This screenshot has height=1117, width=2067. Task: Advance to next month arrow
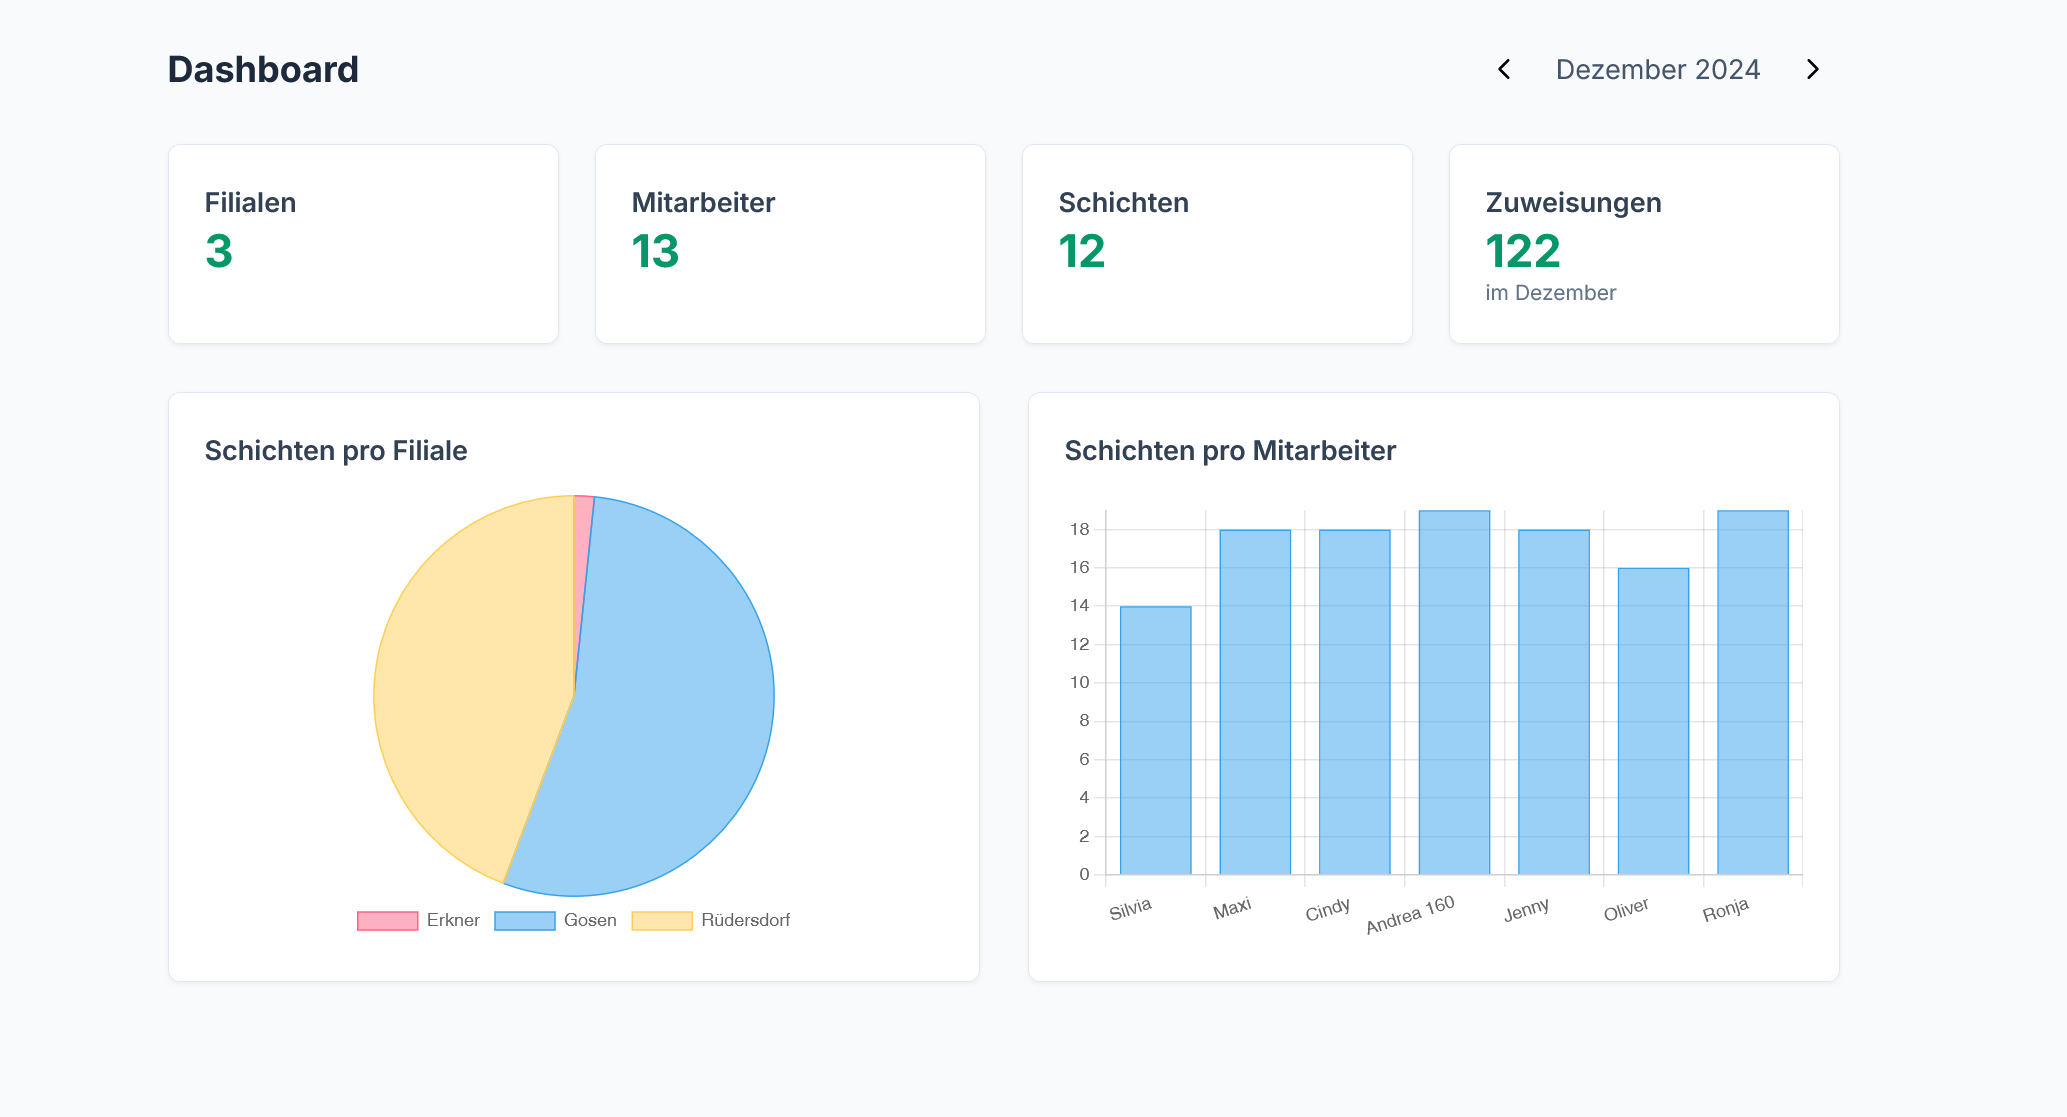pyautogui.click(x=1812, y=69)
